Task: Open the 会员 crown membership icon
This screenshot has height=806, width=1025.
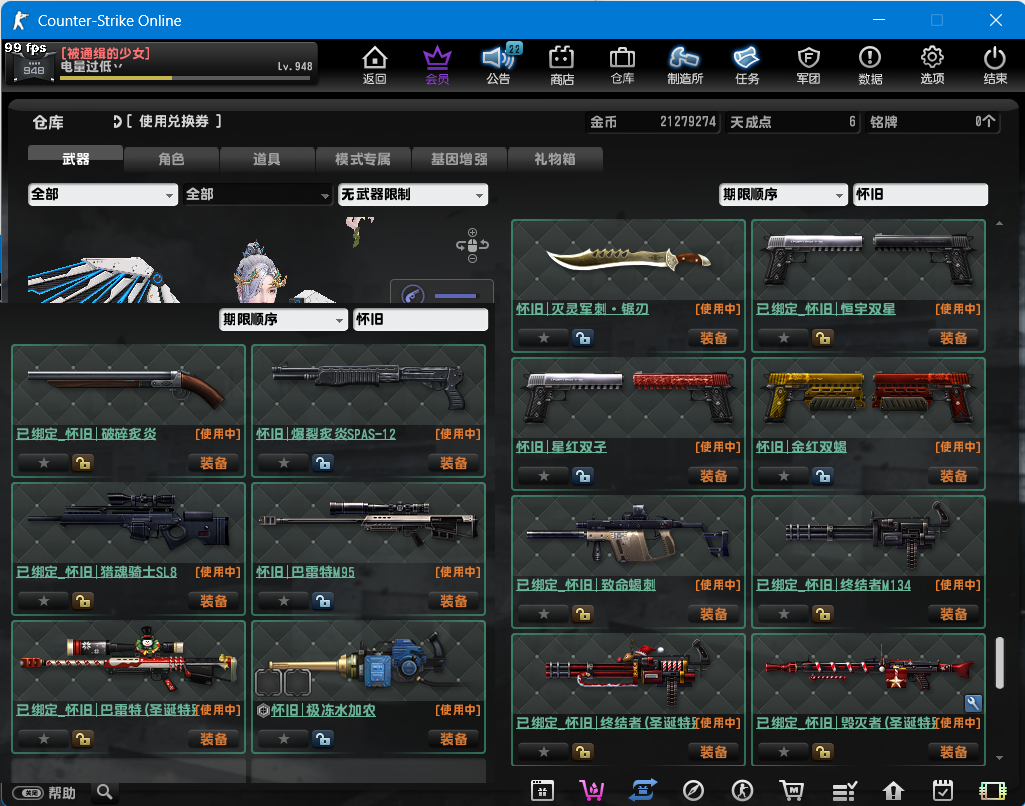Action: (437, 65)
